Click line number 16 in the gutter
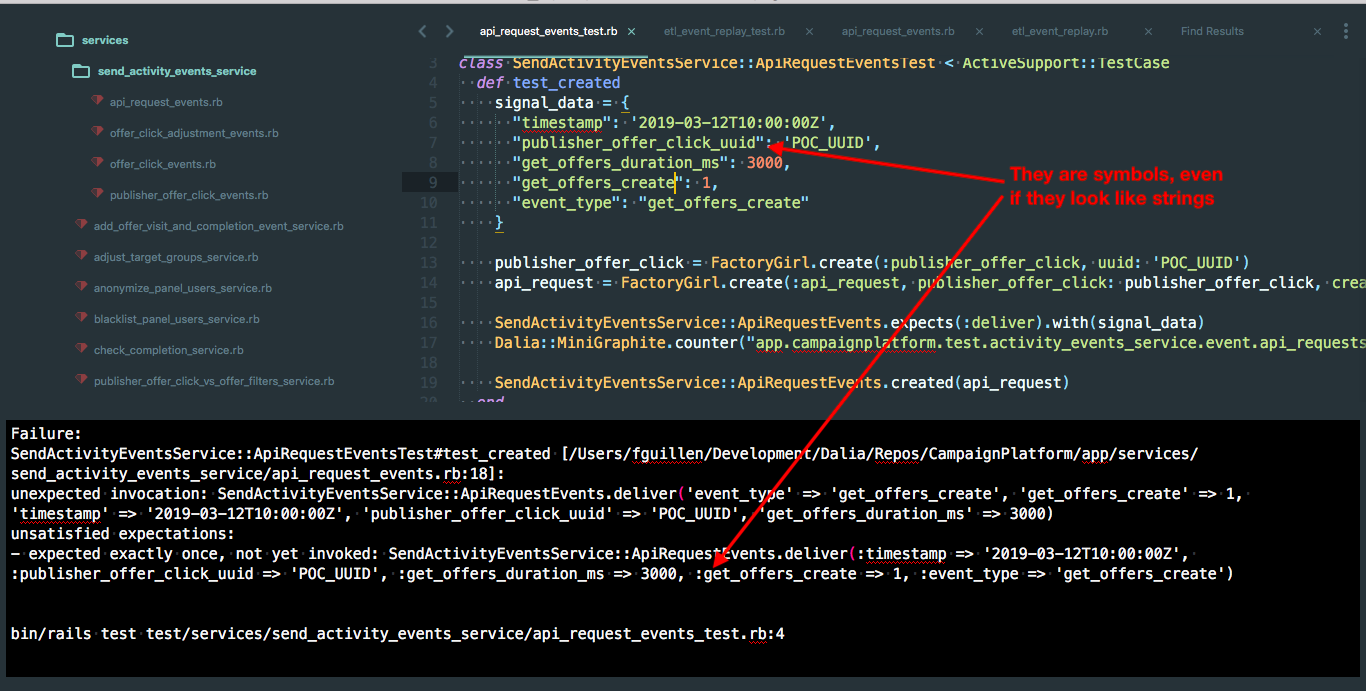This screenshot has width=1366, height=691. click(x=430, y=322)
